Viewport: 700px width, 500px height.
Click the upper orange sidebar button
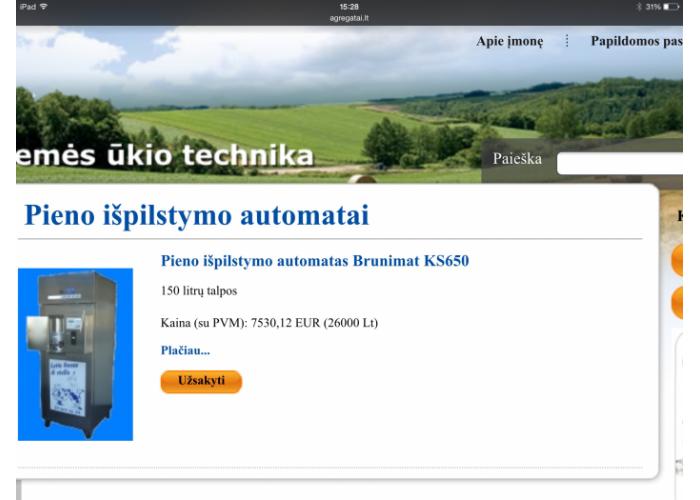point(677,260)
